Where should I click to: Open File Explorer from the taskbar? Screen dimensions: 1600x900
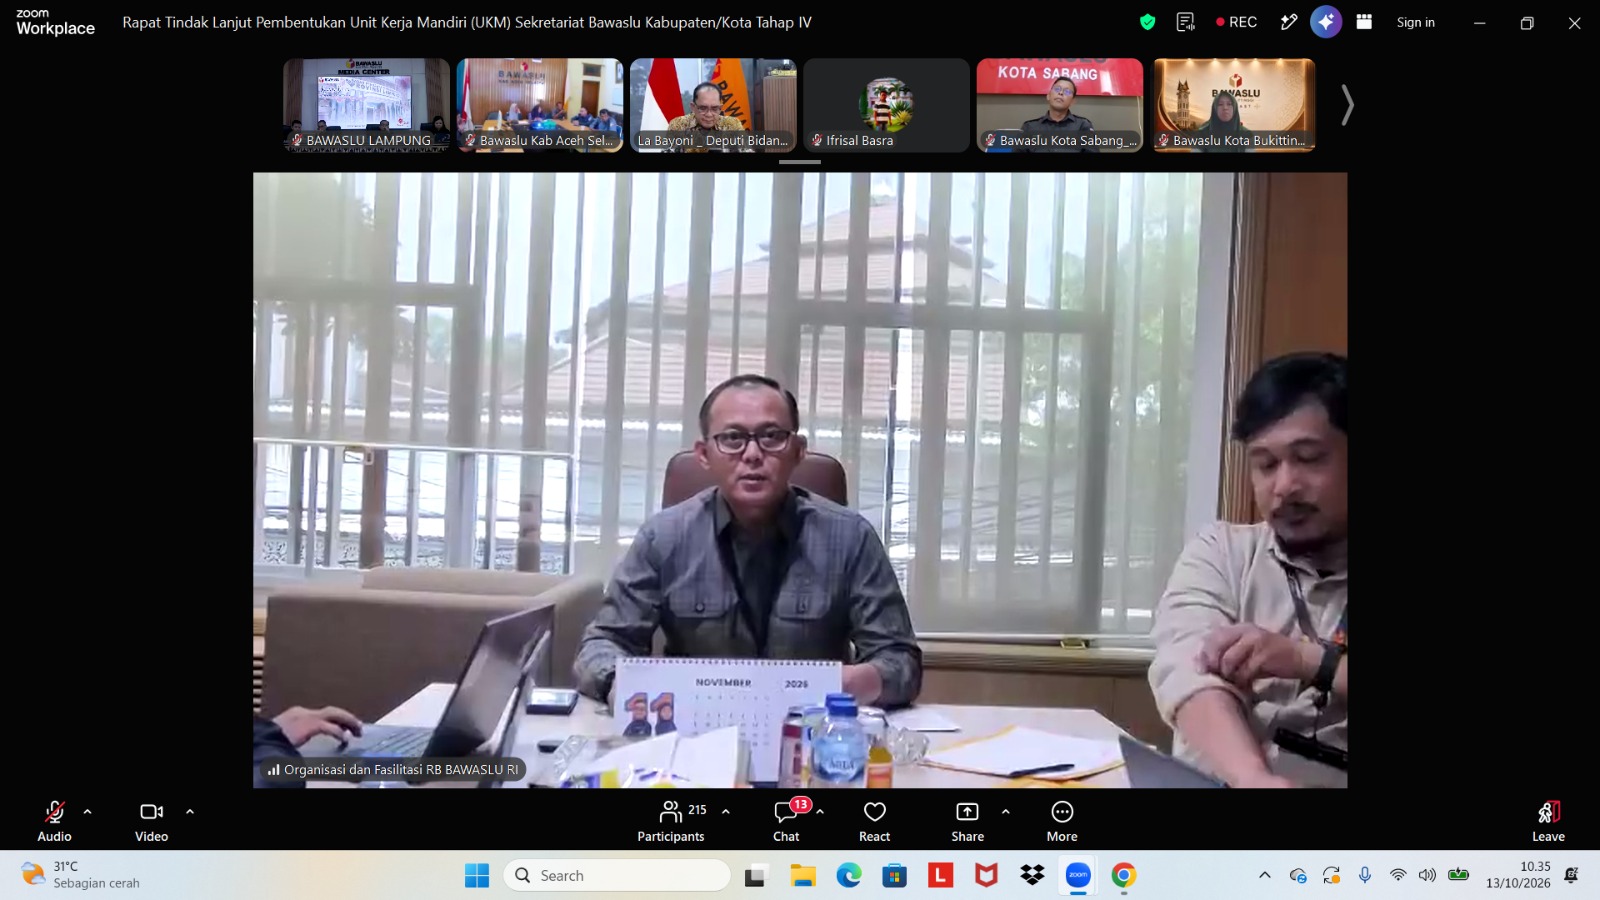pos(802,876)
